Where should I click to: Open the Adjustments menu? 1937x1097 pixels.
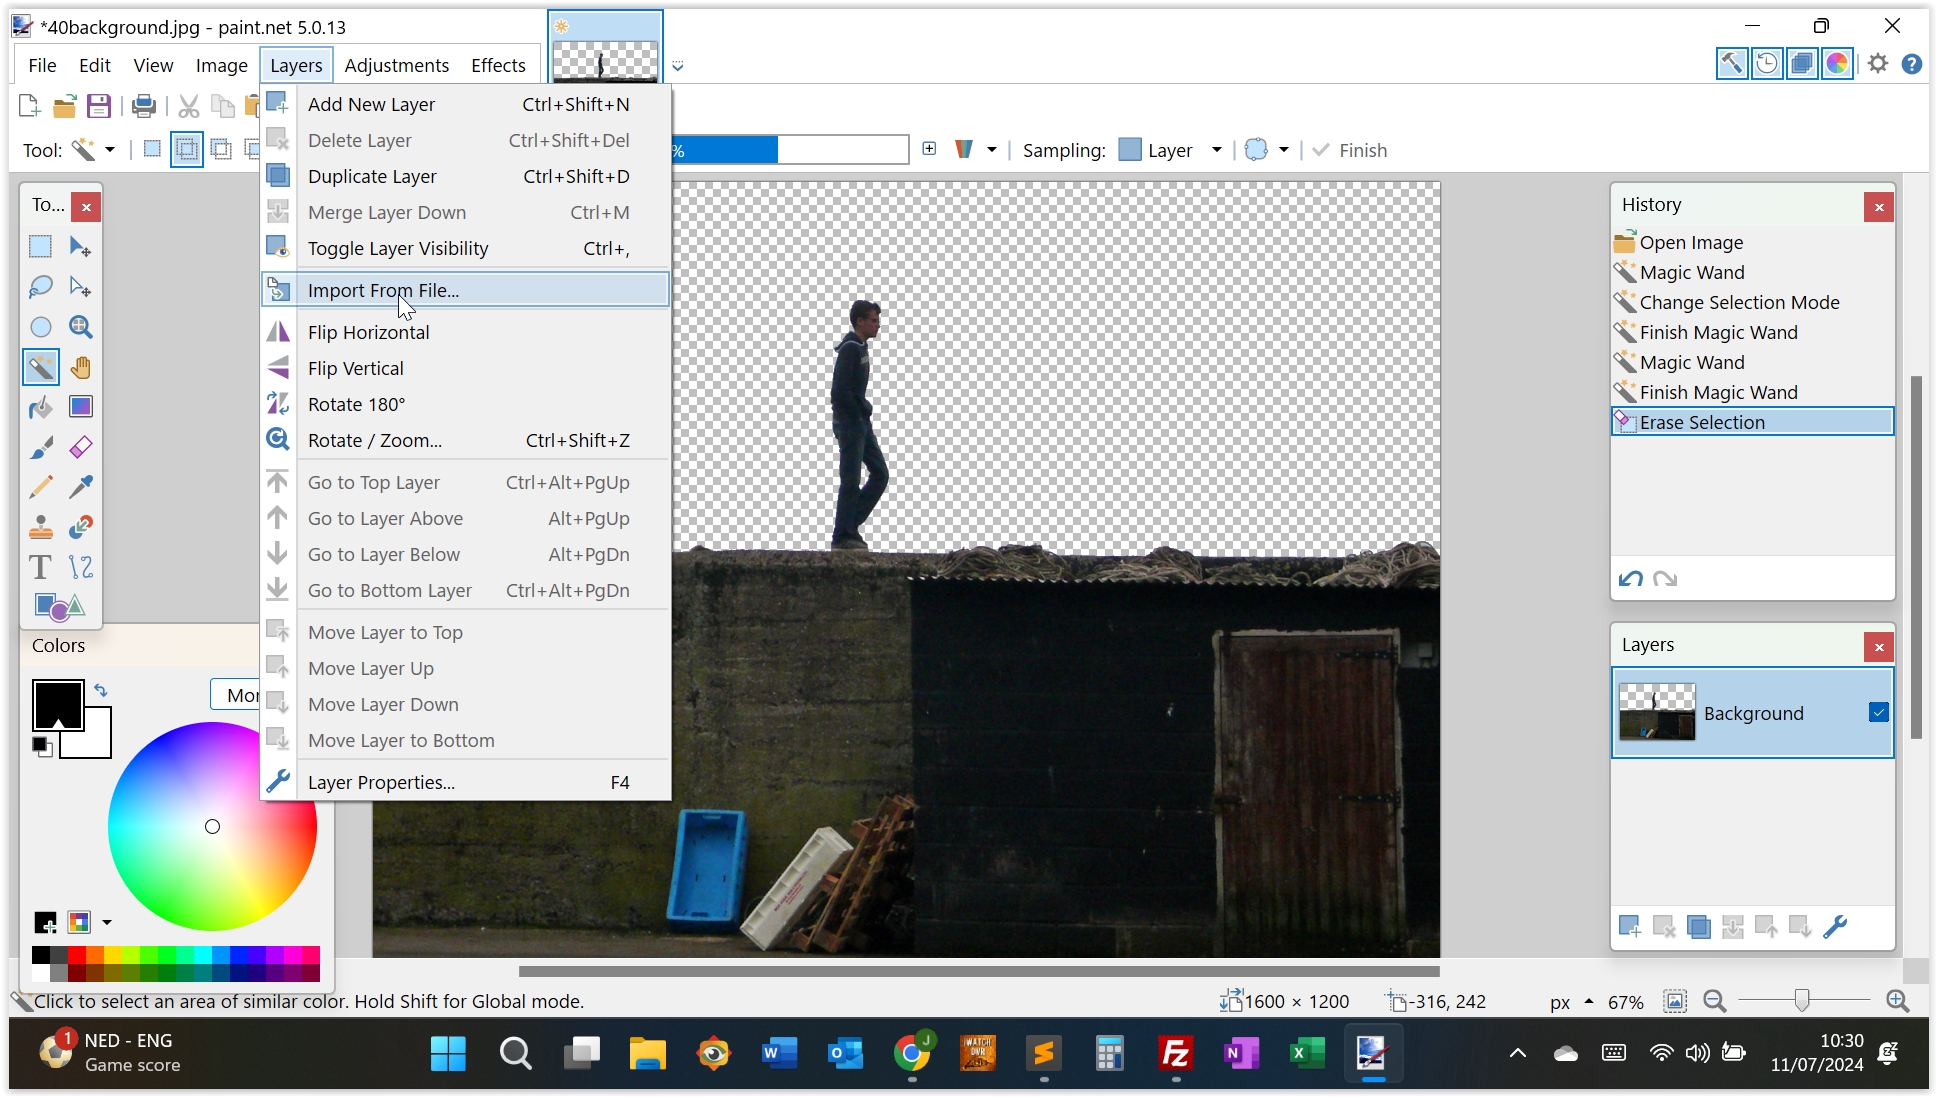(396, 65)
